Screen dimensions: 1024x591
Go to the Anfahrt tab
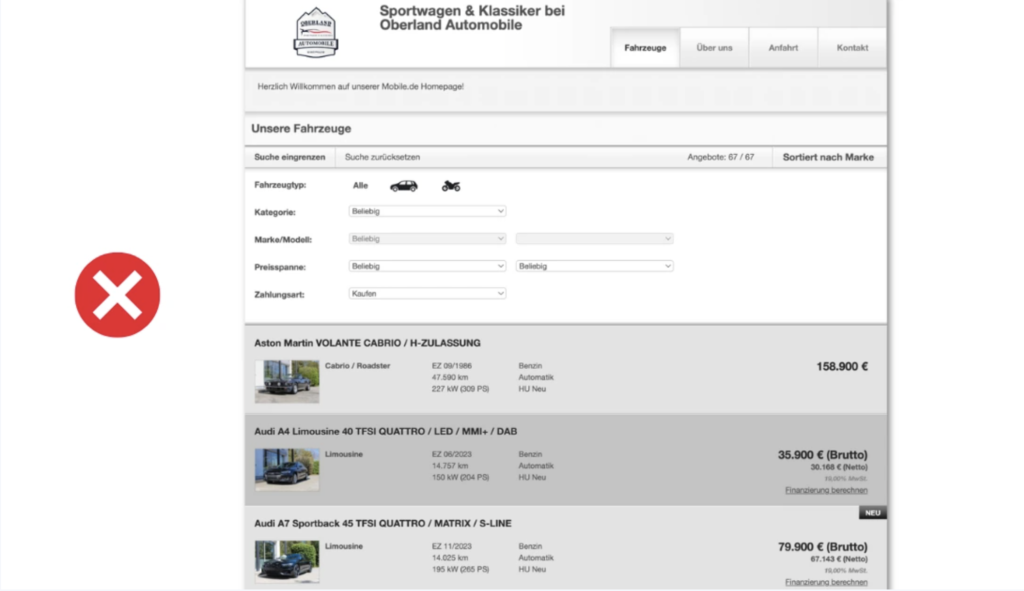pyautogui.click(x=783, y=48)
